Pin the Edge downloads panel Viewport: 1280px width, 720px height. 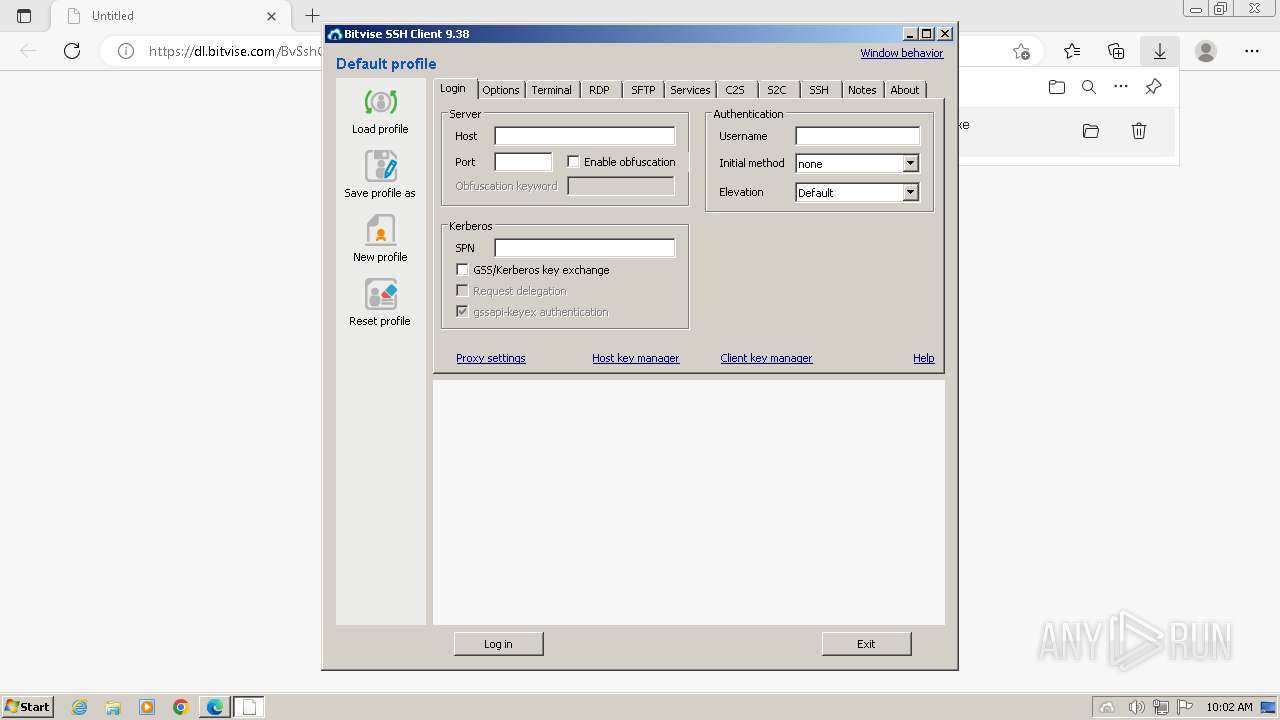tap(1153, 87)
